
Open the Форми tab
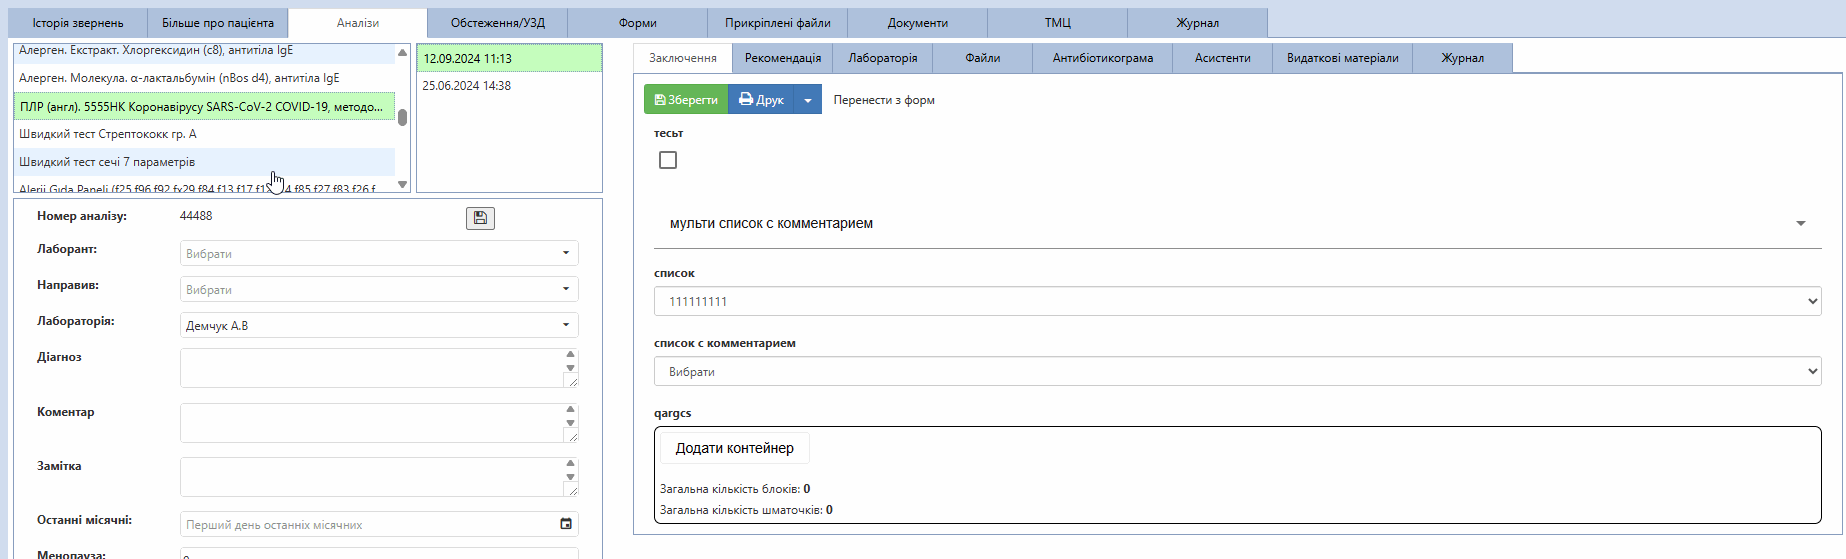point(638,23)
